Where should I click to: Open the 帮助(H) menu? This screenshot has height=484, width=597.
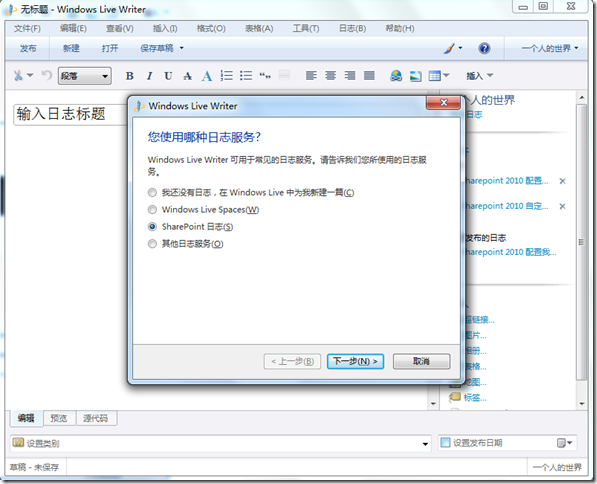[400, 28]
